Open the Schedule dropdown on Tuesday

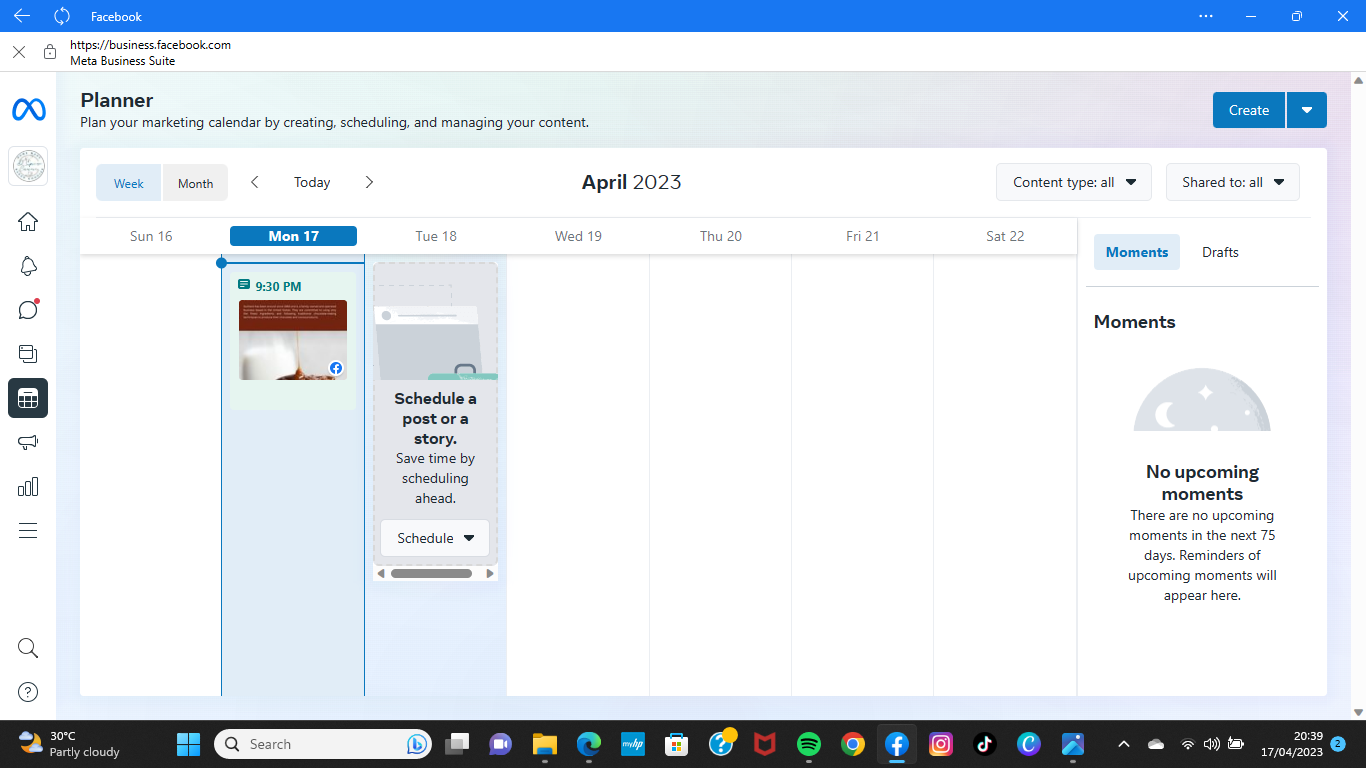(x=435, y=538)
